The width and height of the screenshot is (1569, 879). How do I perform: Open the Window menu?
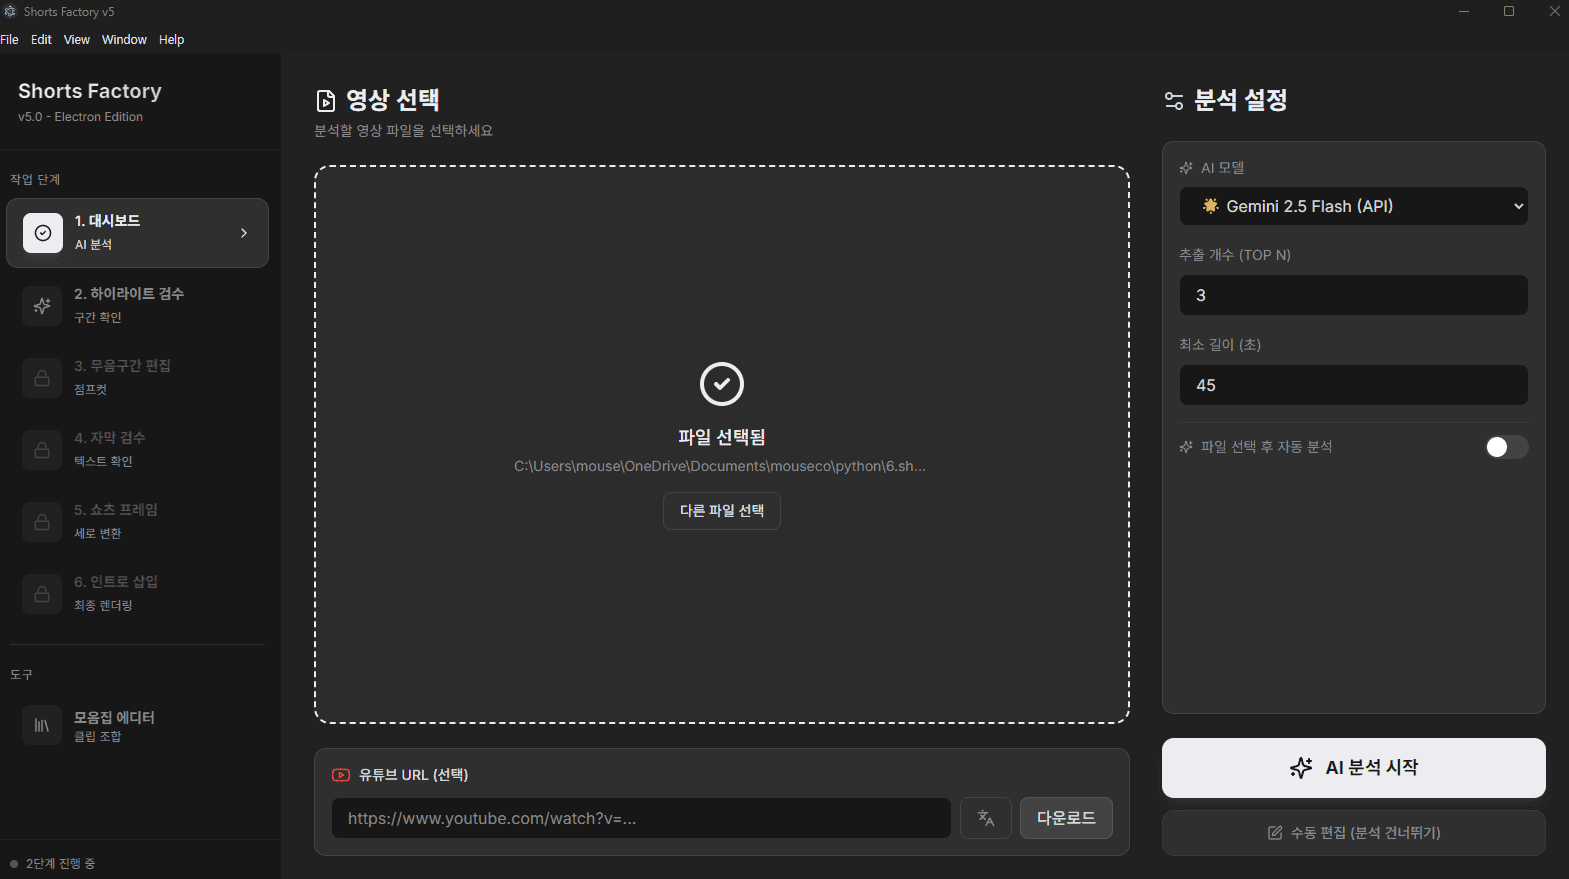[124, 40]
